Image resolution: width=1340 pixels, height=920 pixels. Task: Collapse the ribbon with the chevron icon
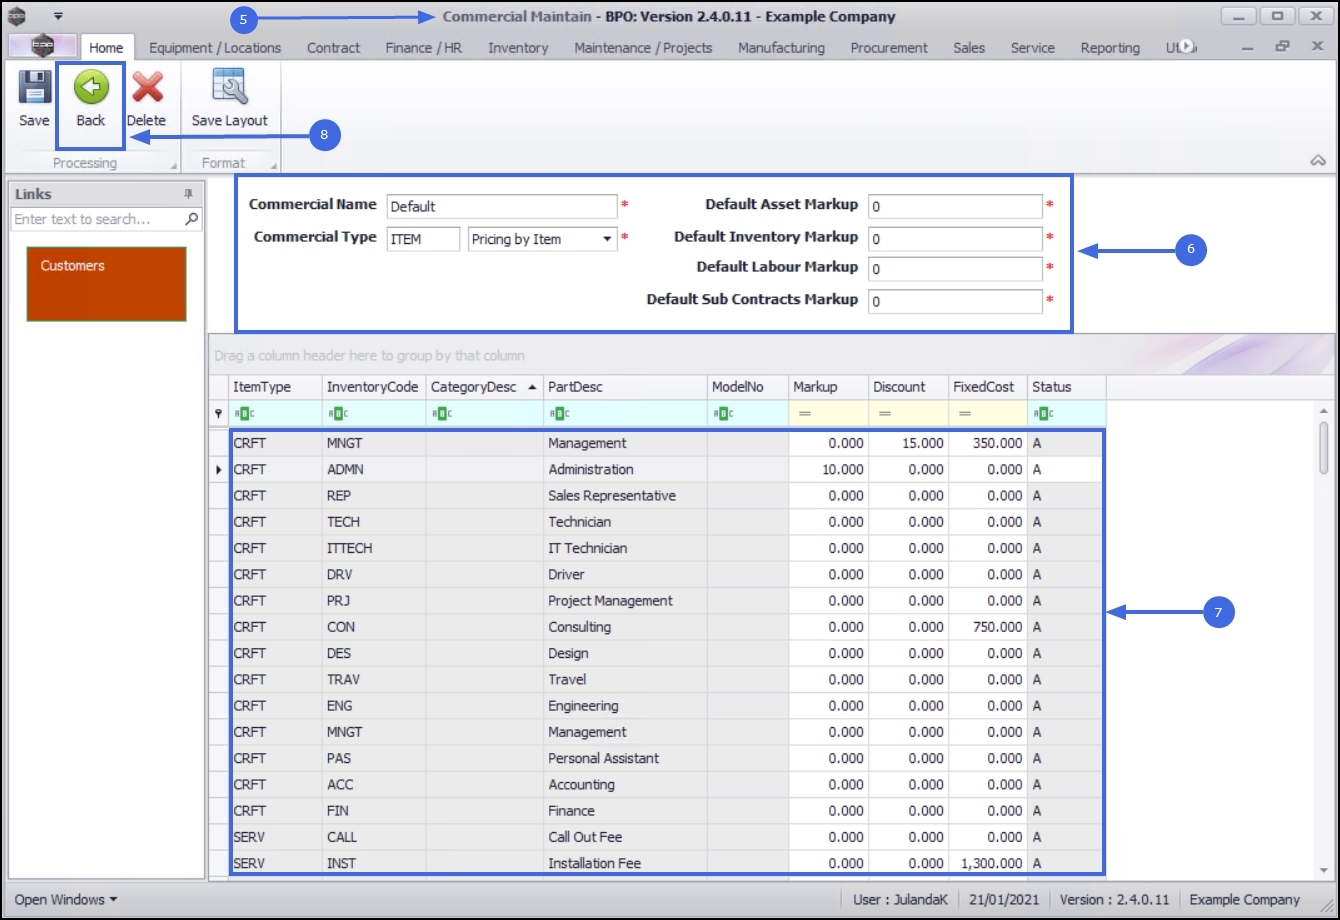(x=1317, y=161)
